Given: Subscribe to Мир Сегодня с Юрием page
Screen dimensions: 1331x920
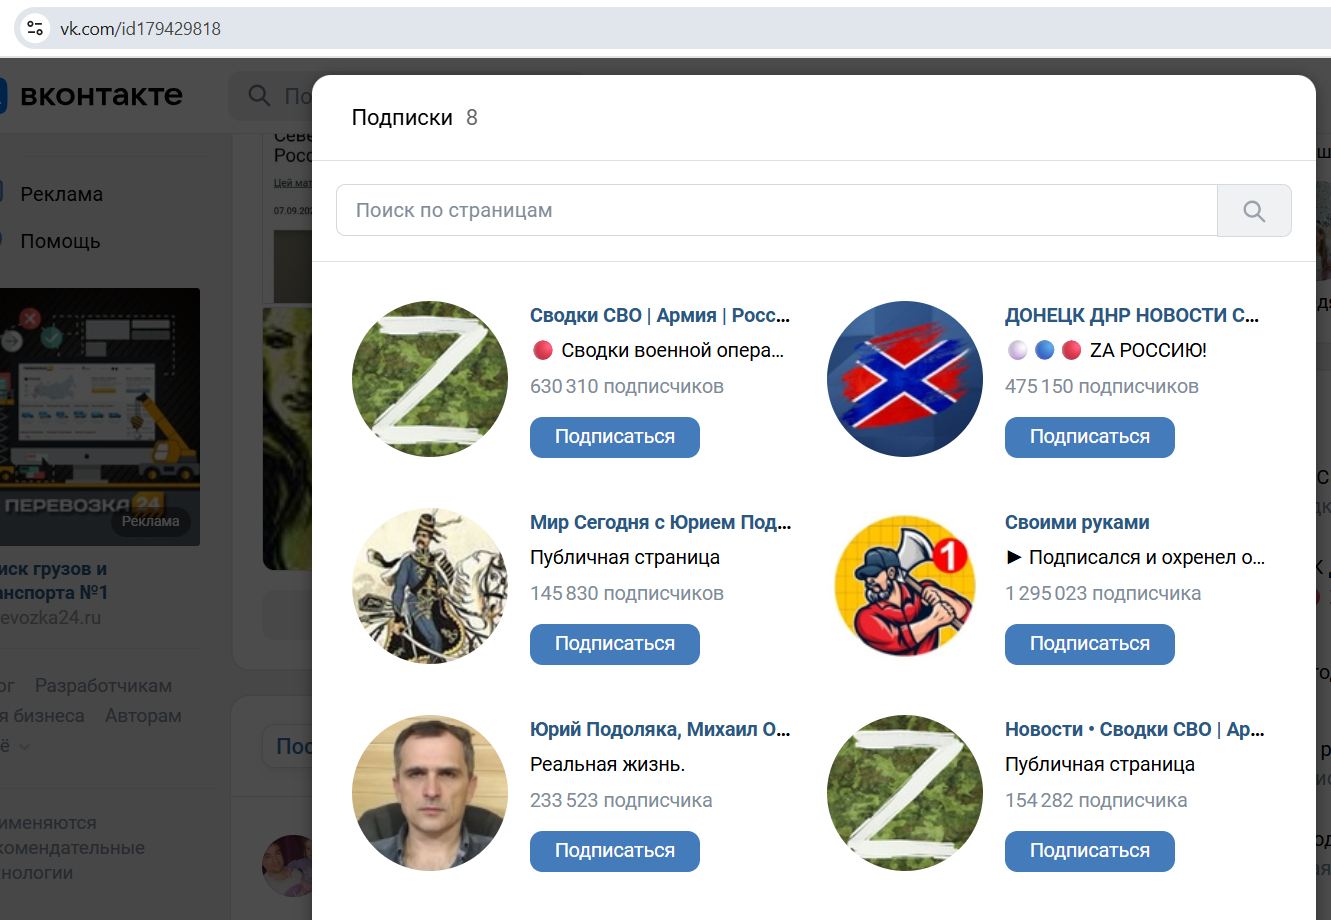Looking at the screenshot, I should (615, 644).
